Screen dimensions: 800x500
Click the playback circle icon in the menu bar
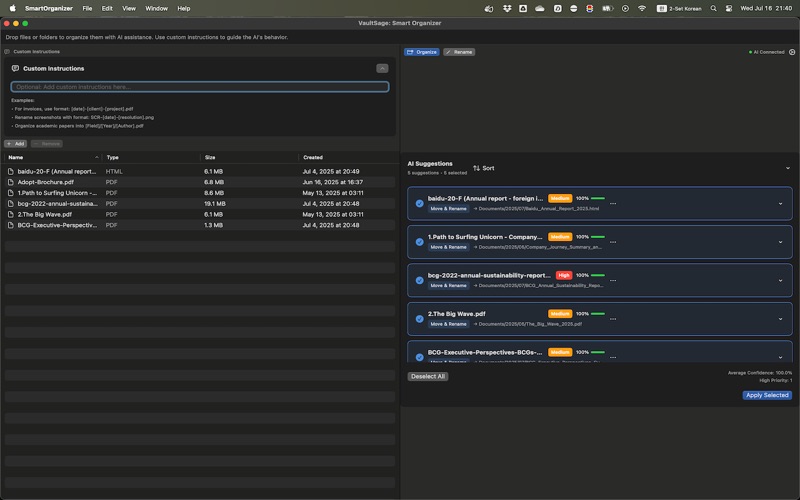tap(625, 8)
